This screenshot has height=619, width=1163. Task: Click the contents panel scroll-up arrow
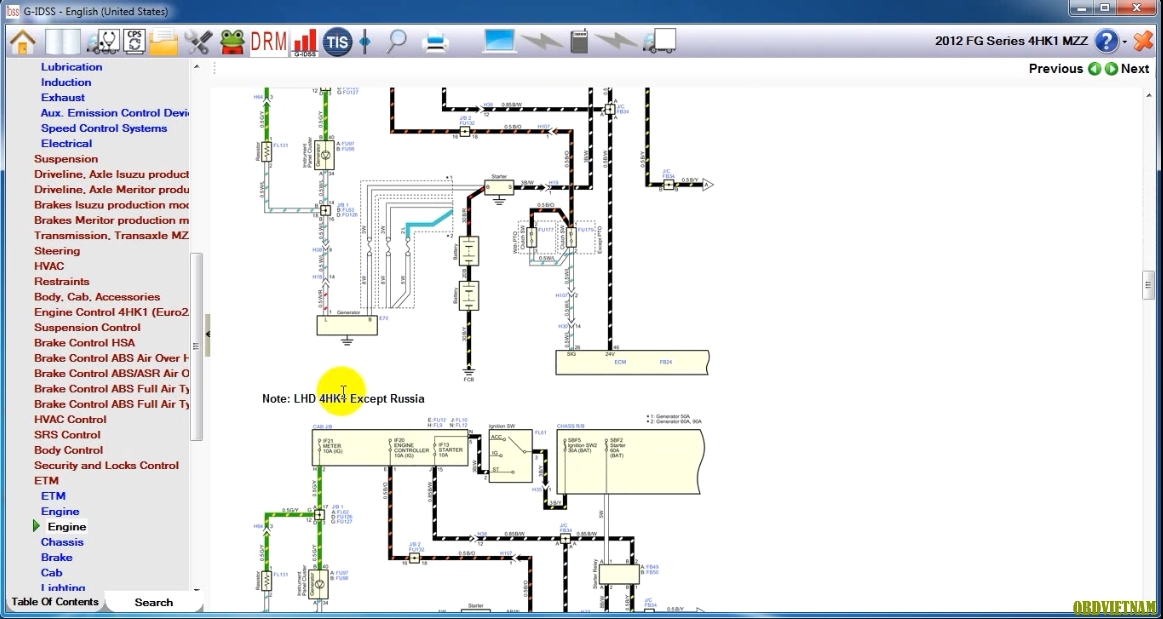coord(197,67)
